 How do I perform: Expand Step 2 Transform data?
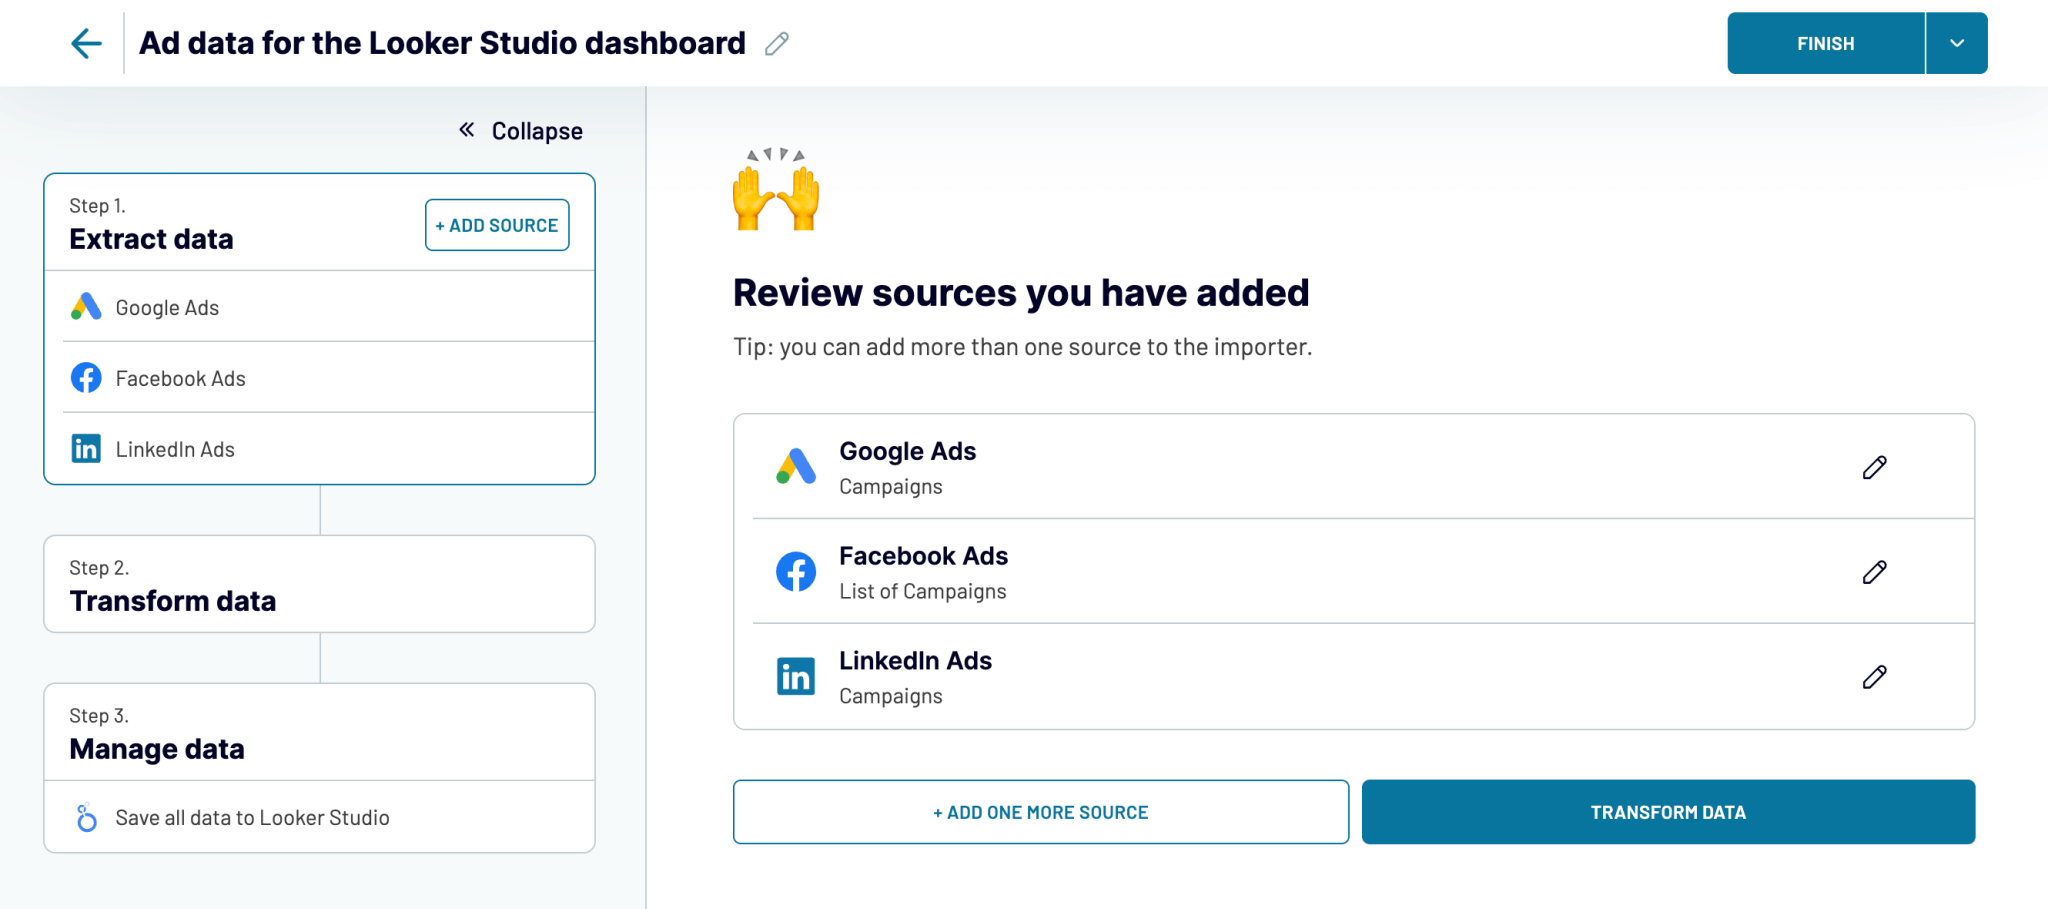318,584
